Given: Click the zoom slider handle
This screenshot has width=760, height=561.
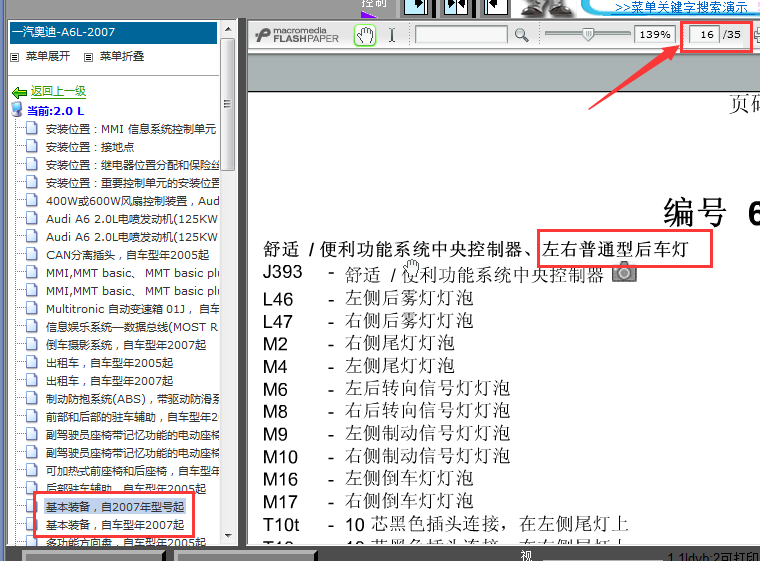Looking at the screenshot, I should (588, 34).
